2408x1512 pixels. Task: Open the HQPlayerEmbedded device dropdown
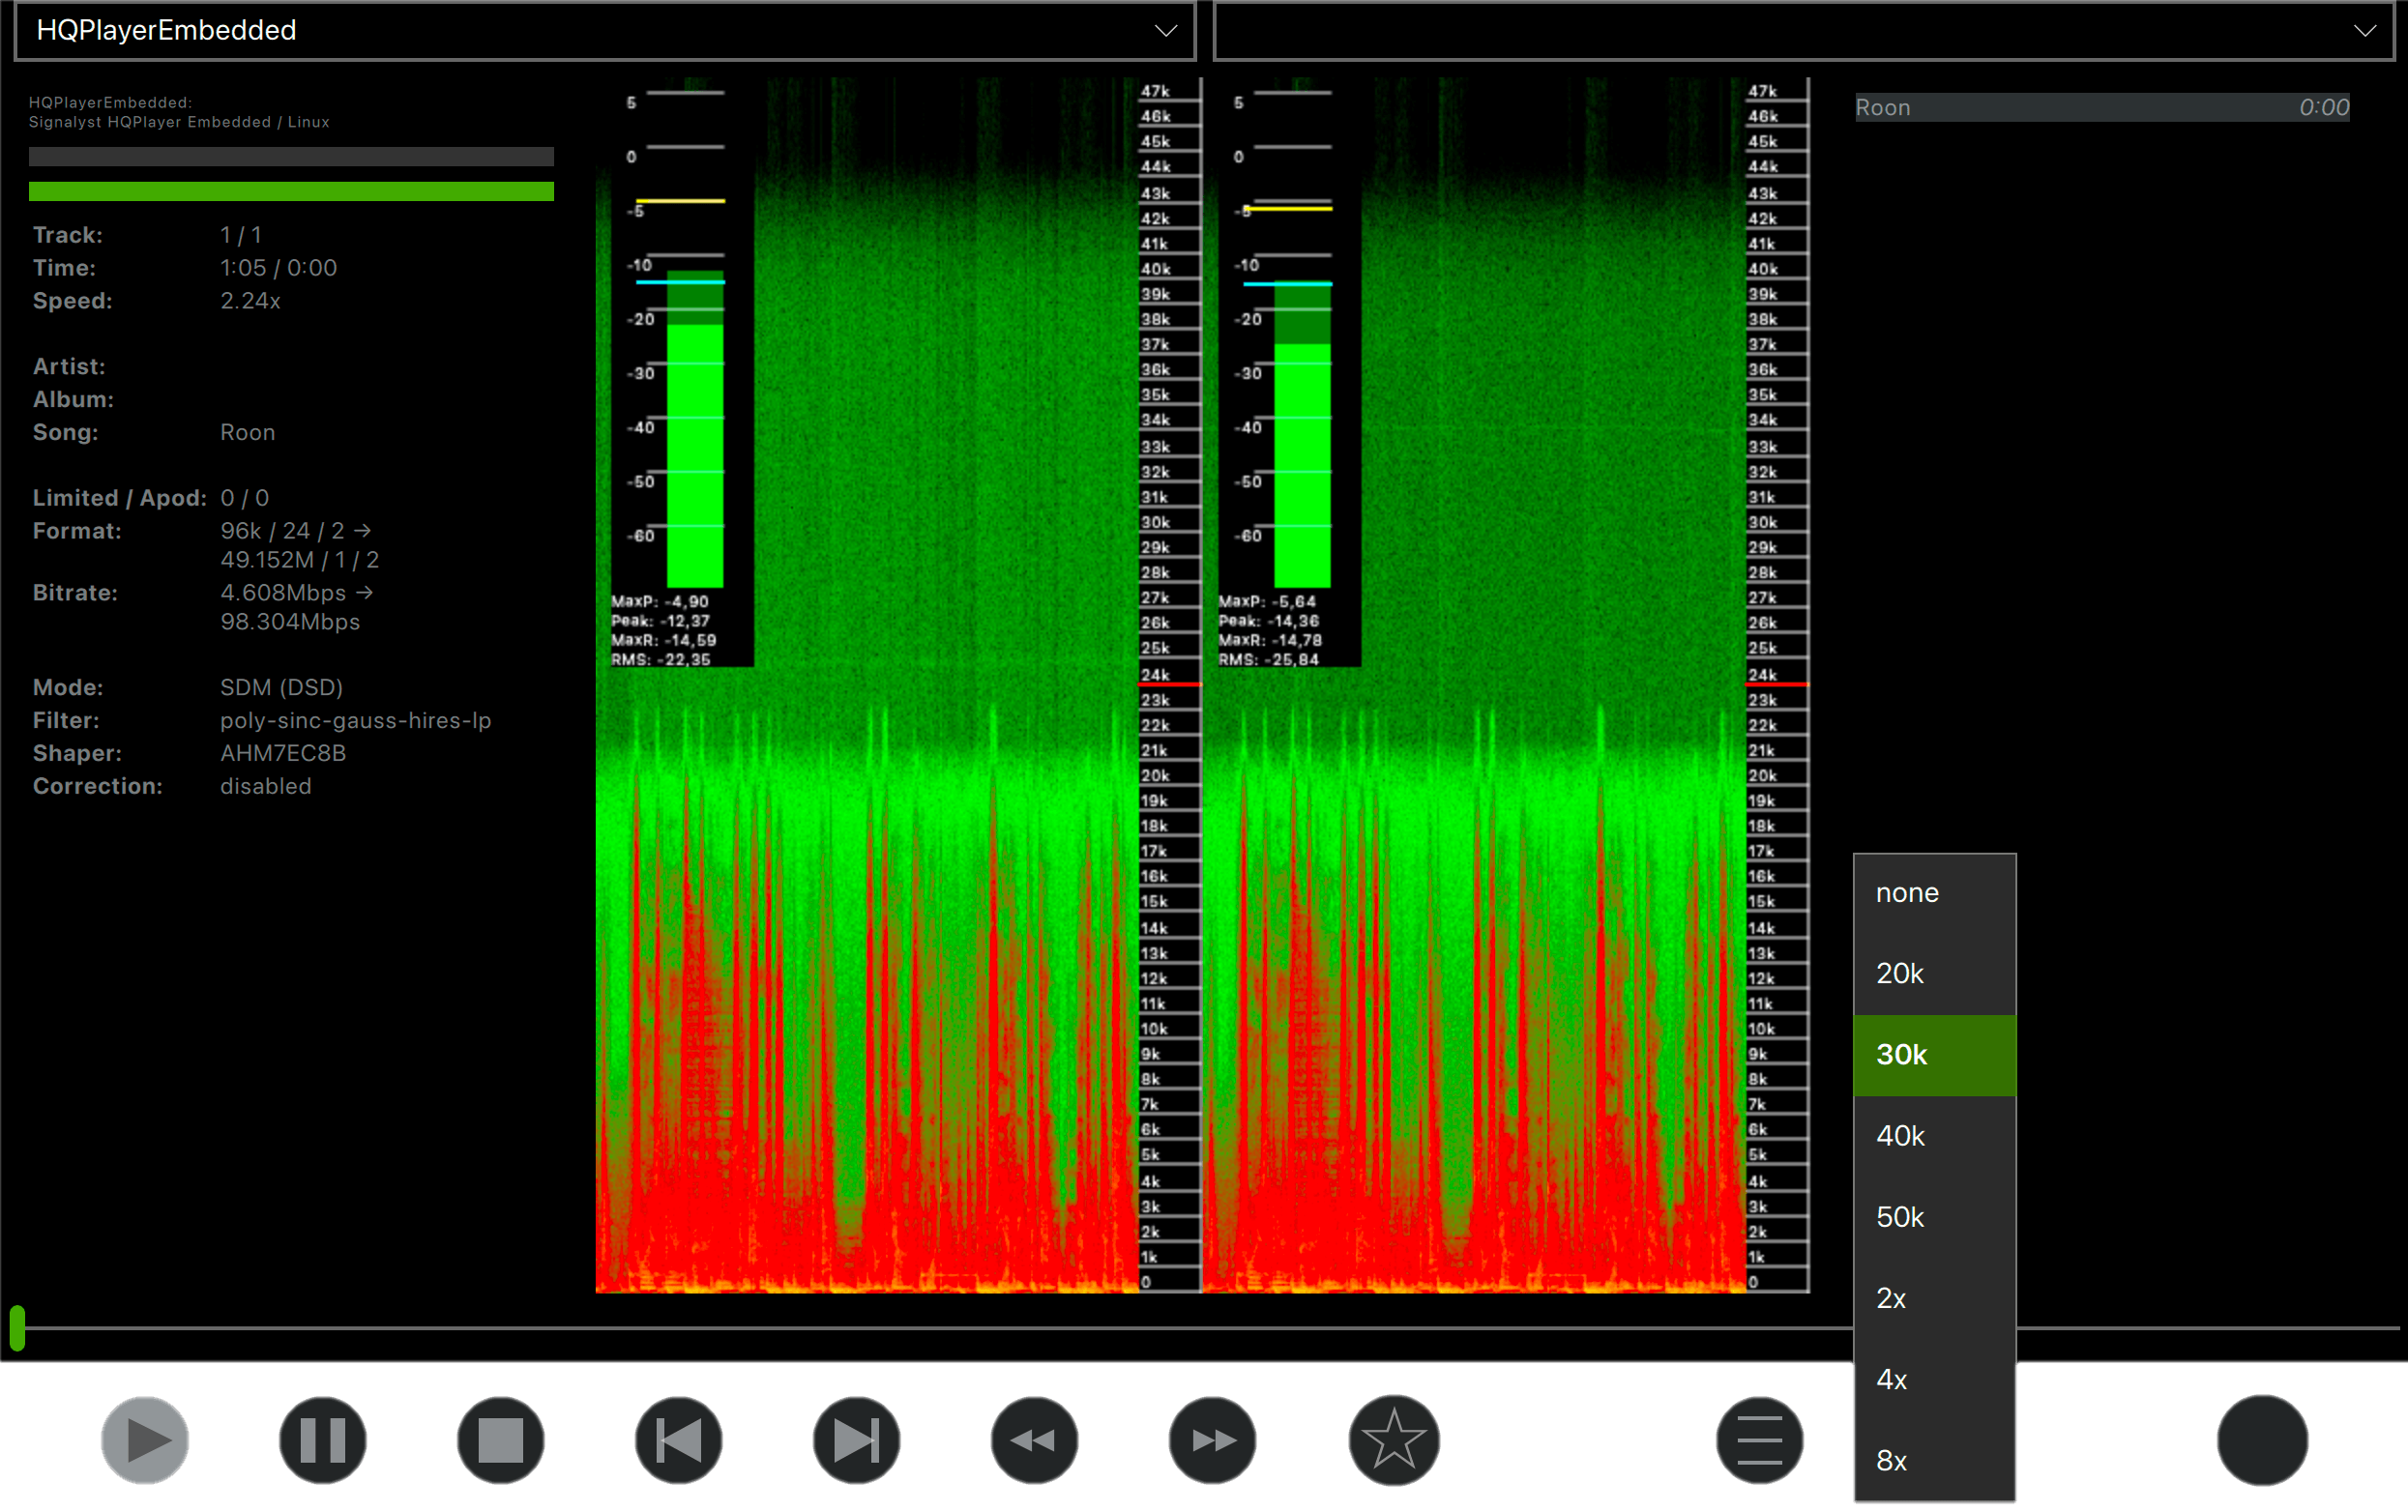coord(605,31)
